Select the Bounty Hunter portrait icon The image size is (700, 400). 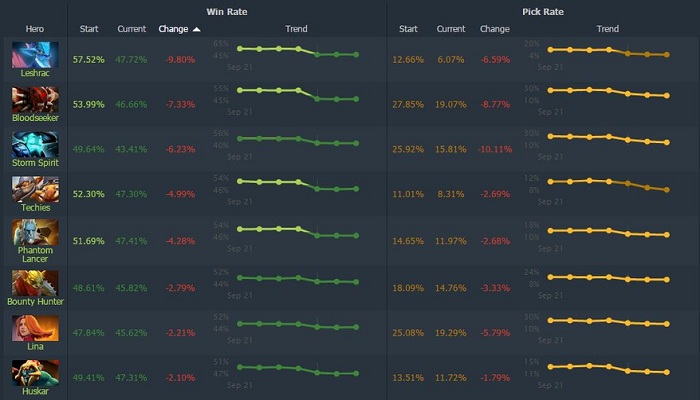coord(35,282)
